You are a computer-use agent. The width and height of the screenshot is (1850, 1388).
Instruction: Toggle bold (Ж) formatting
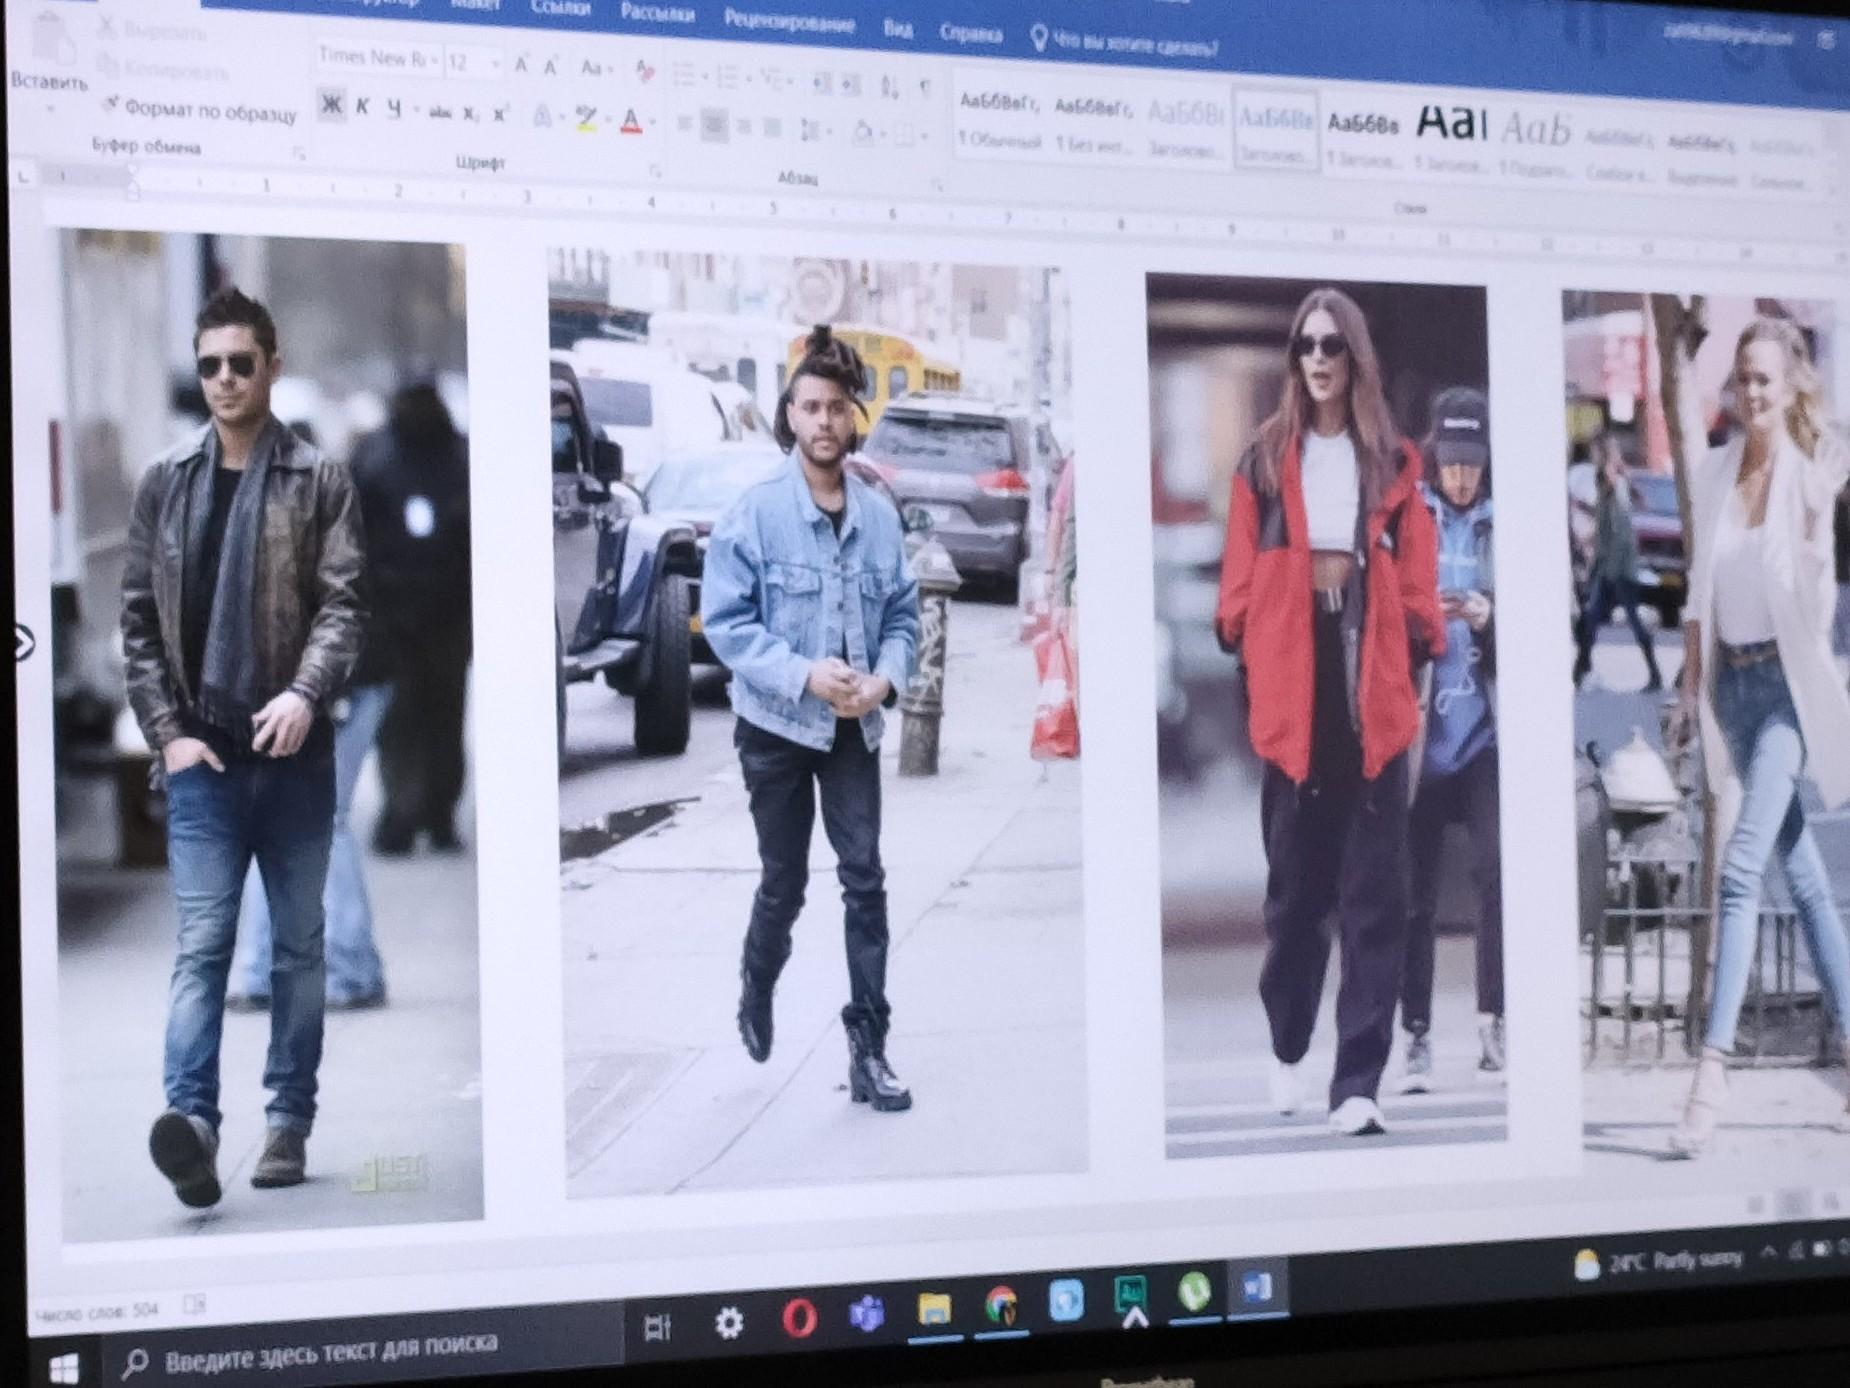(331, 105)
